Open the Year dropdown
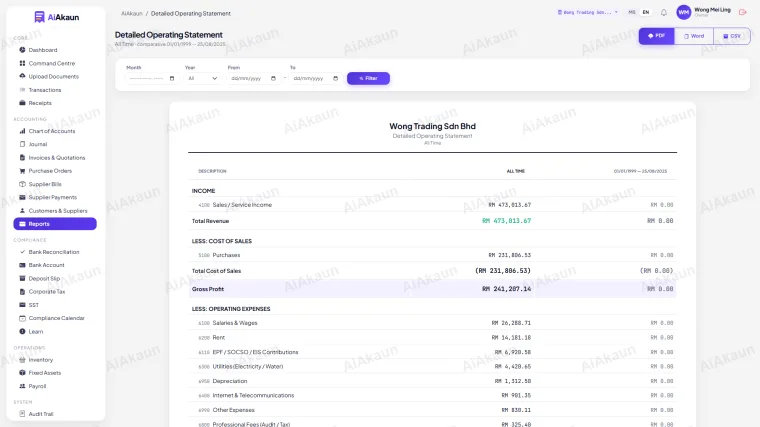The height and width of the screenshot is (427, 760). click(x=203, y=79)
